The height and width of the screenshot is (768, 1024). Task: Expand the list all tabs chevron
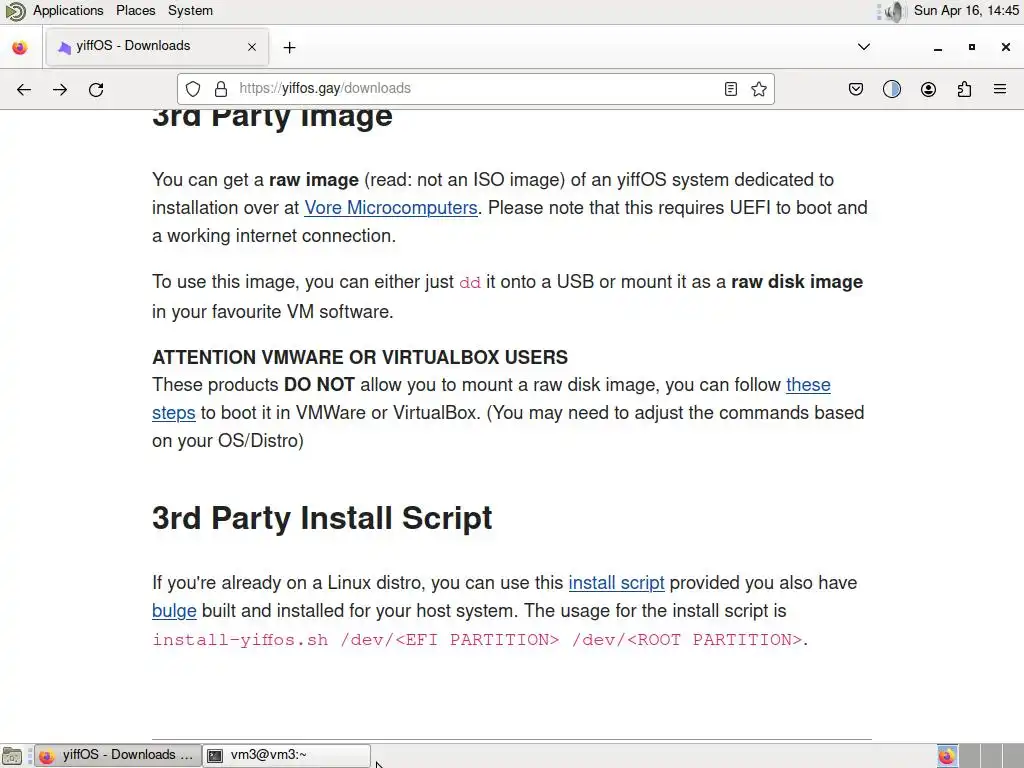click(863, 47)
